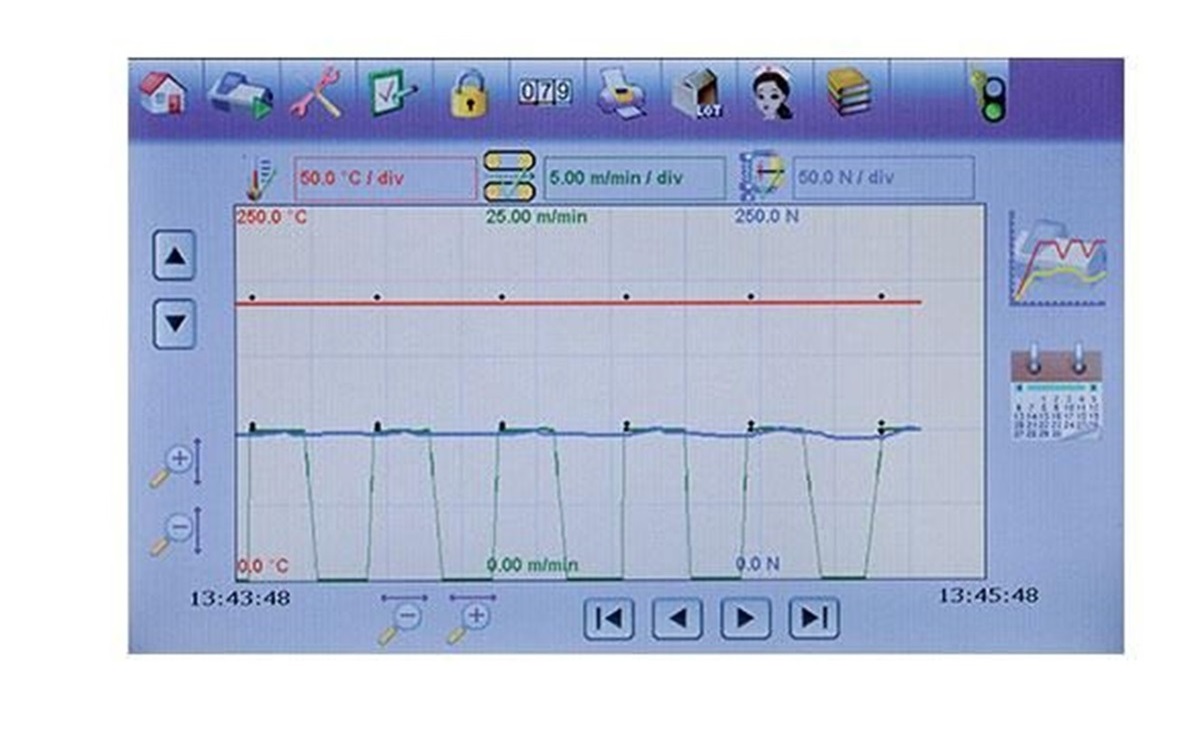Open the stacked books manual icon
This screenshot has height=743, width=1181.
click(x=848, y=93)
